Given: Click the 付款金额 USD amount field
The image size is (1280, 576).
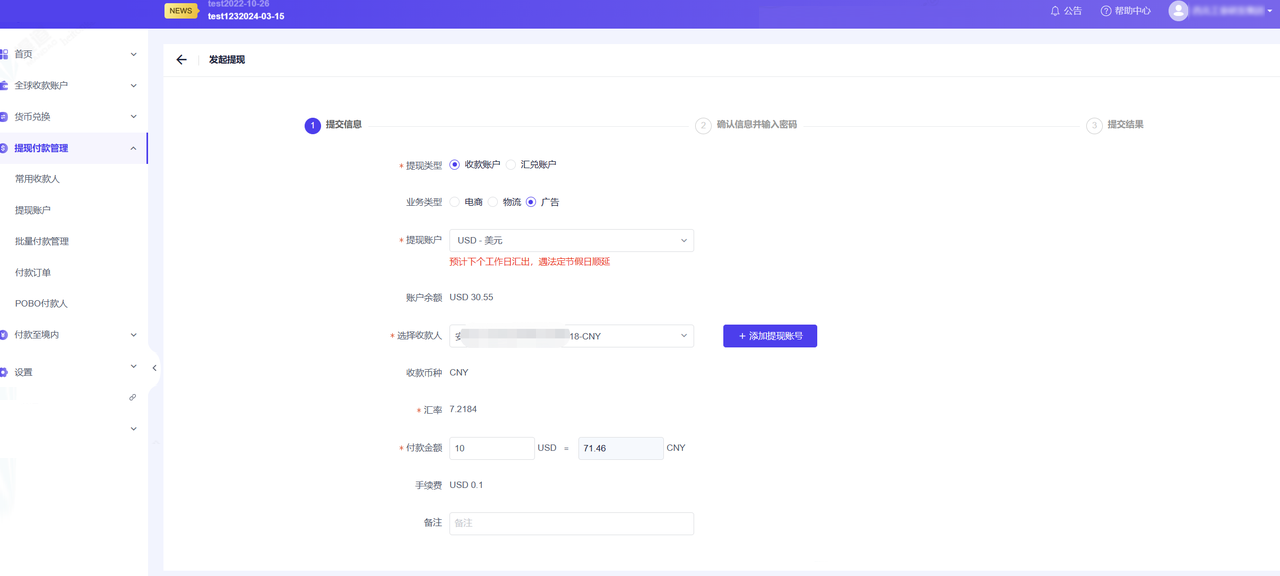Looking at the screenshot, I should pos(492,448).
